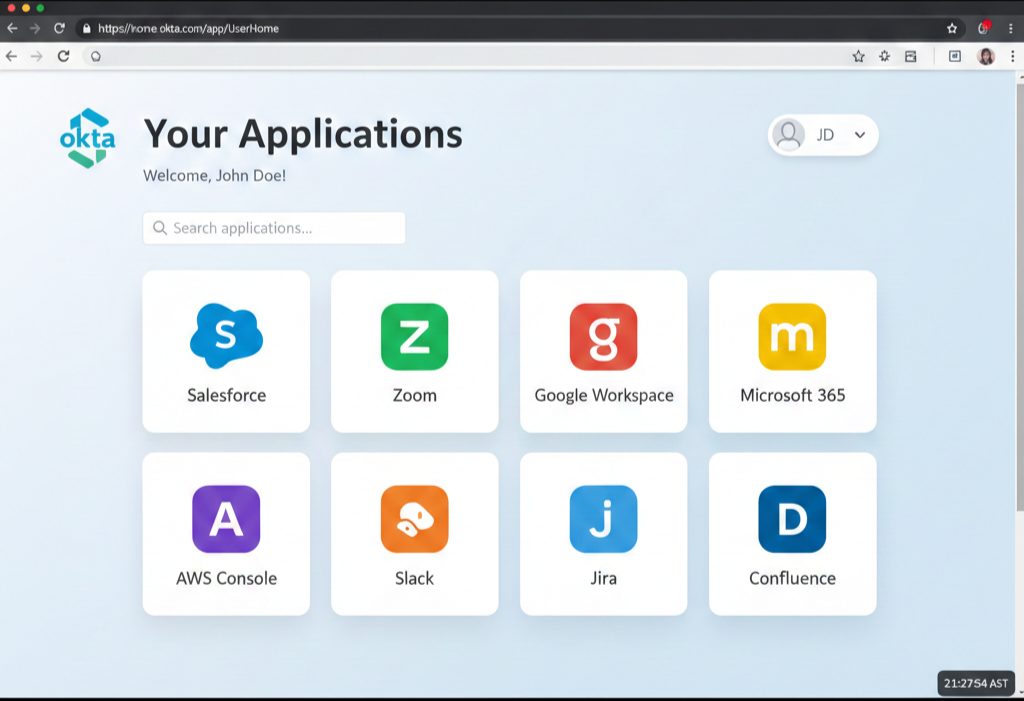Focus the Search applications field

274,228
